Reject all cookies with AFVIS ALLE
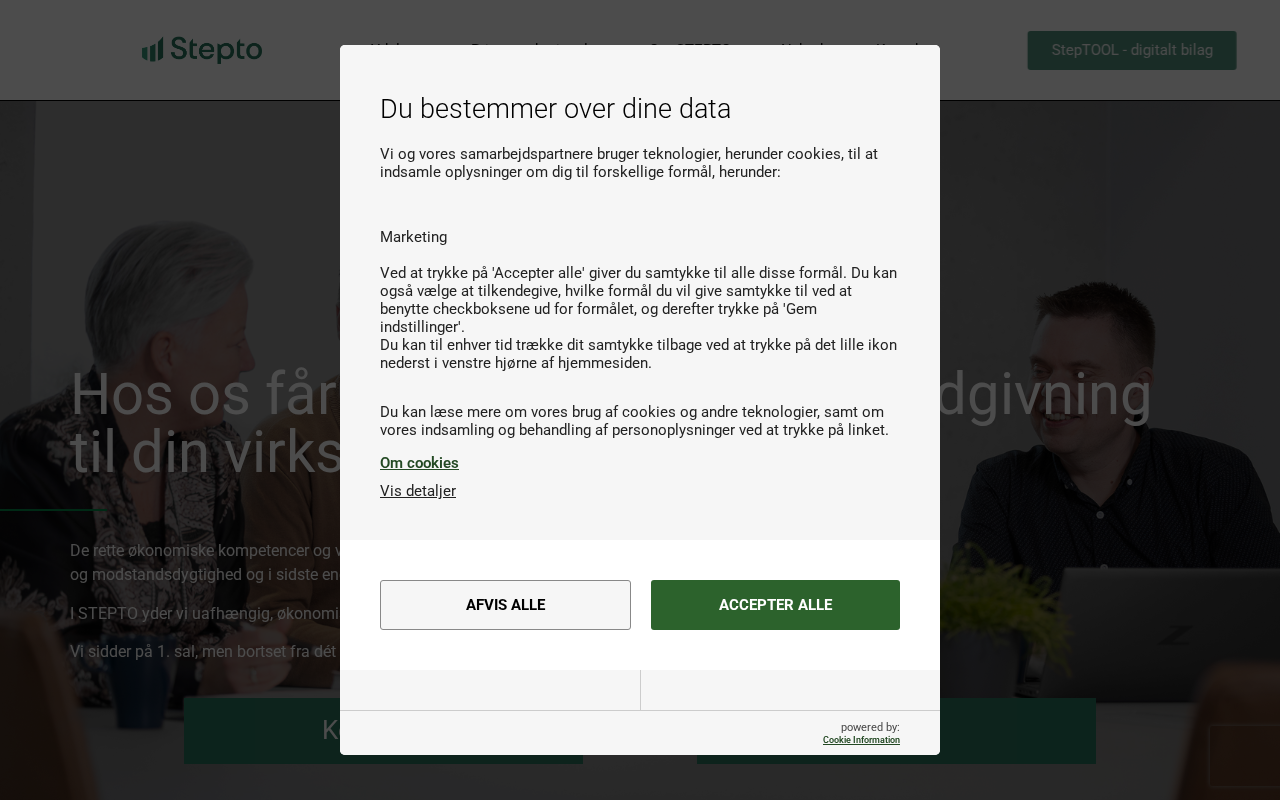 [x=505, y=605]
